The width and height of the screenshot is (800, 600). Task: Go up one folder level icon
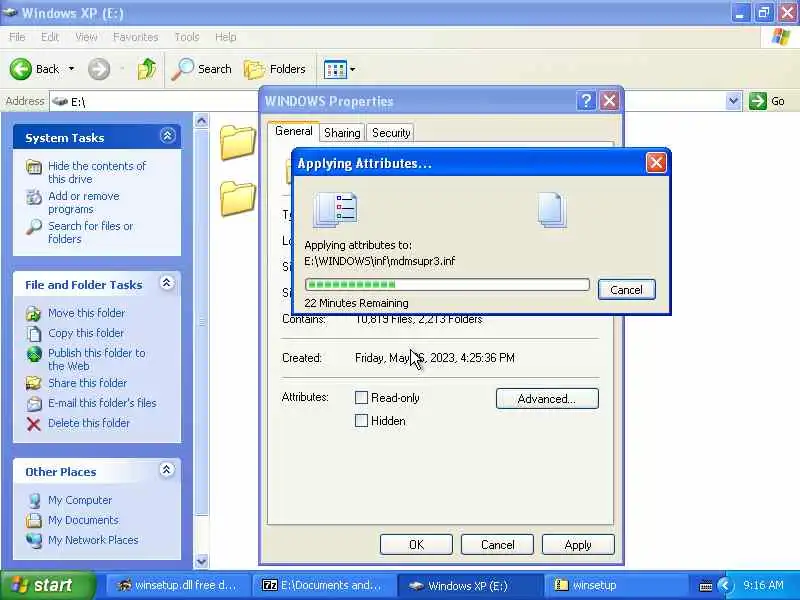coord(147,69)
